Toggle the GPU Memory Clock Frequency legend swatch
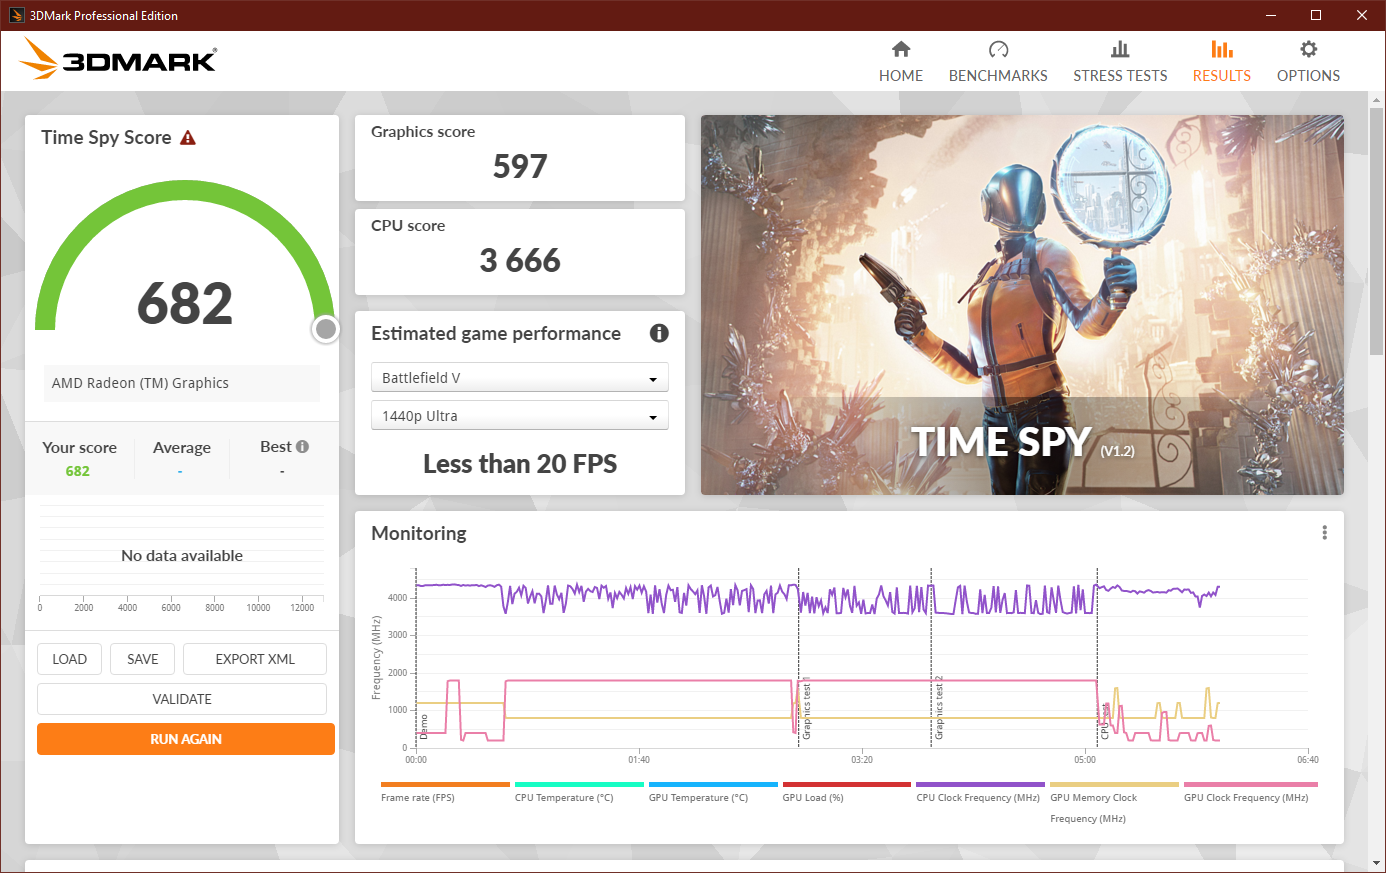 pyautogui.click(x=1115, y=785)
